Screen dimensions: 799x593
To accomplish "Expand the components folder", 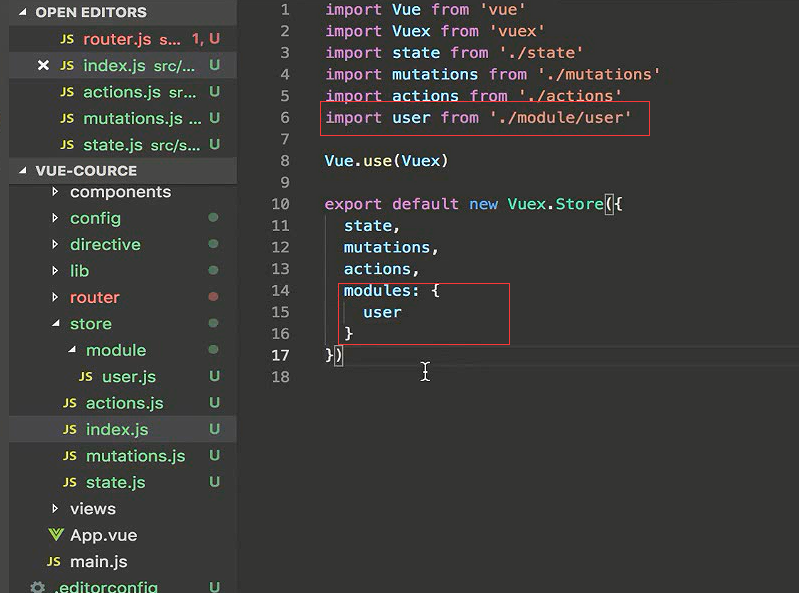I will click(x=55, y=192).
